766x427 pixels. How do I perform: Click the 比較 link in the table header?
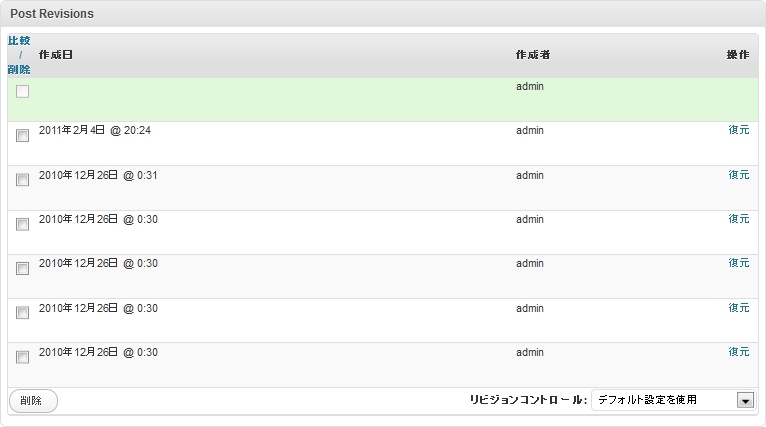click(x=19, y=41)
